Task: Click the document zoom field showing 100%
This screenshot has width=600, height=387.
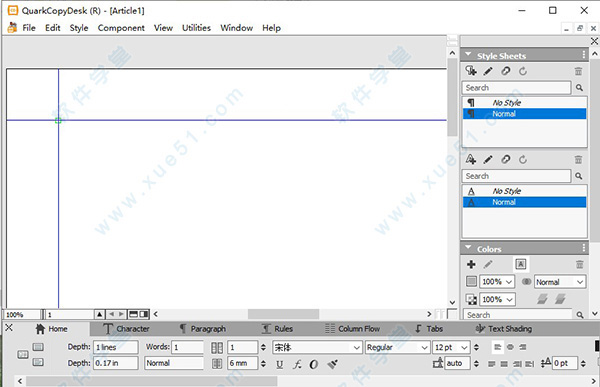Action: (22, 315)
